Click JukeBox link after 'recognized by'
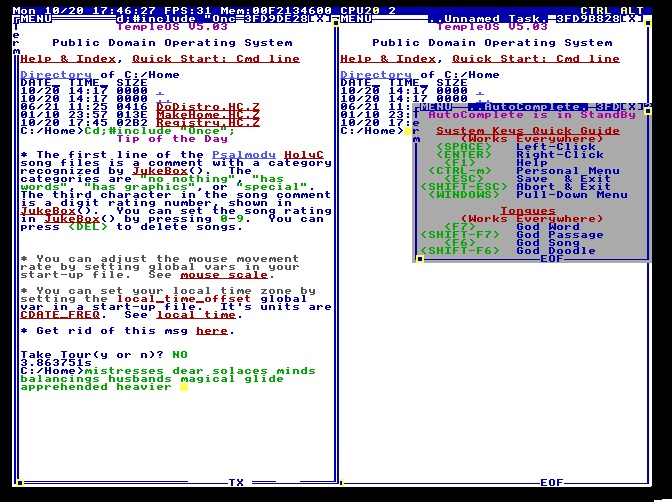Image resolution: width=672 pixels, height=502 pixels. coord(160,171)
